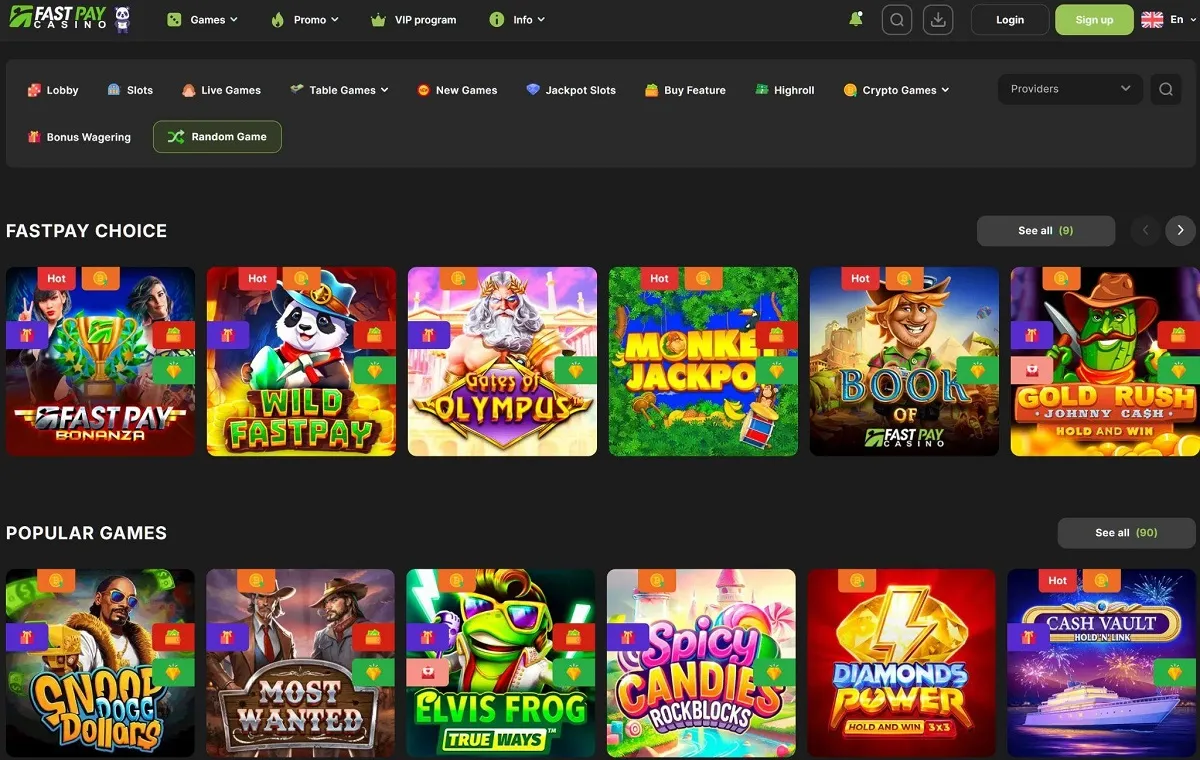1200x760 pixels.
Task: Open the Buy Feature category
Action: point(685,90)
